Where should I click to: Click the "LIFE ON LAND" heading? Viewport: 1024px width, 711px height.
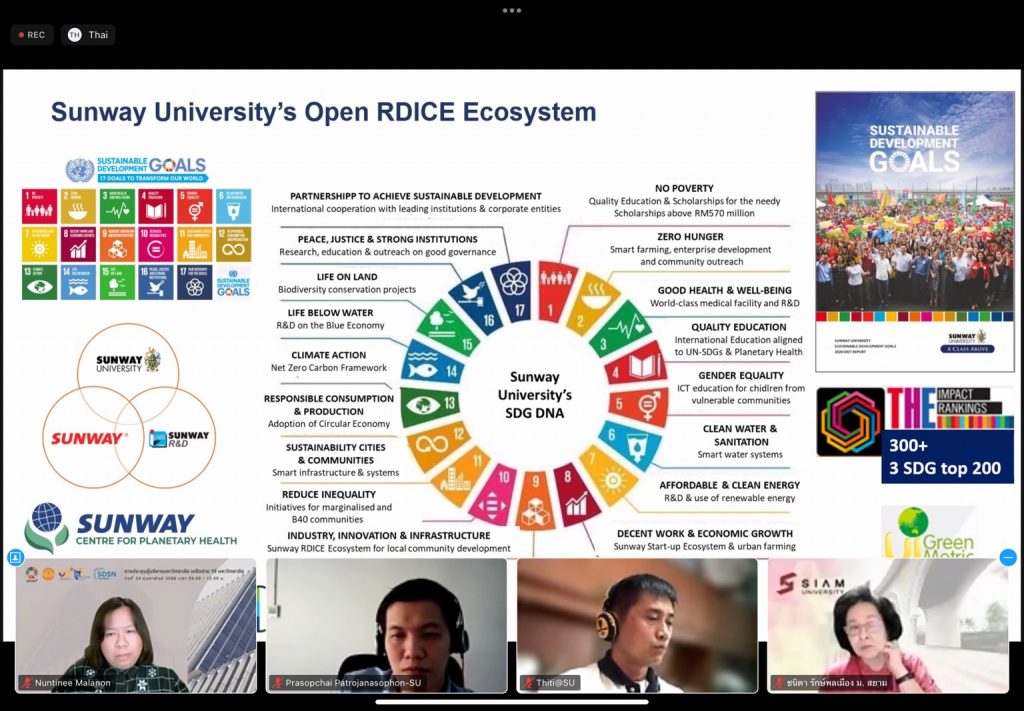347,277
